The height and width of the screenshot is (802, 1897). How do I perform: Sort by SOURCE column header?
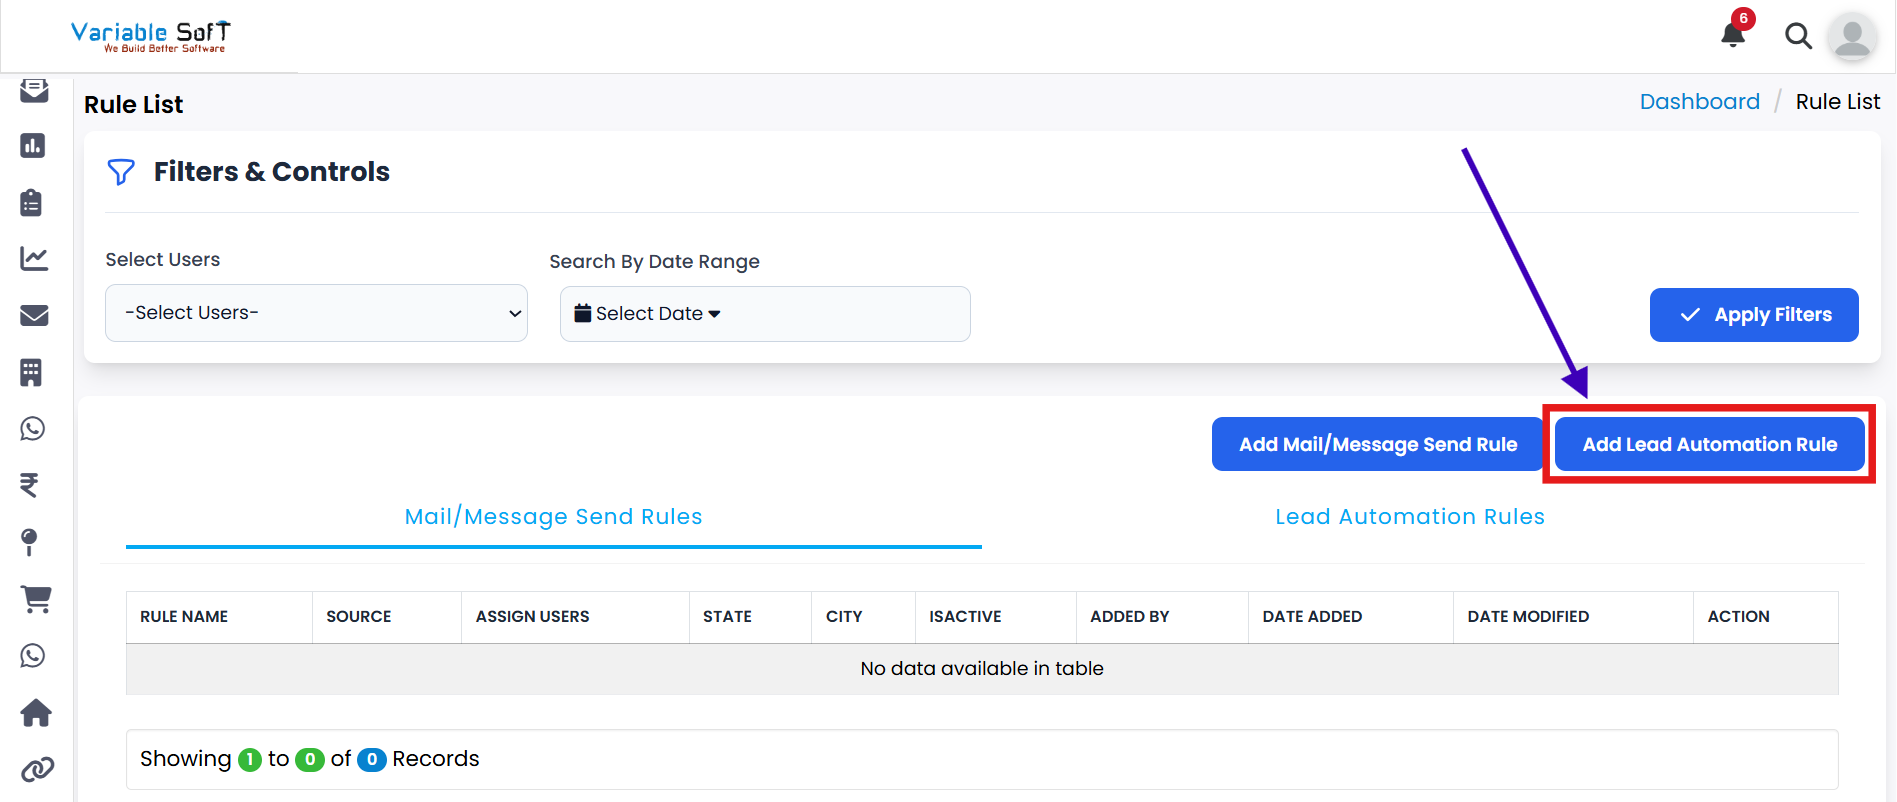tap(387, 617)
